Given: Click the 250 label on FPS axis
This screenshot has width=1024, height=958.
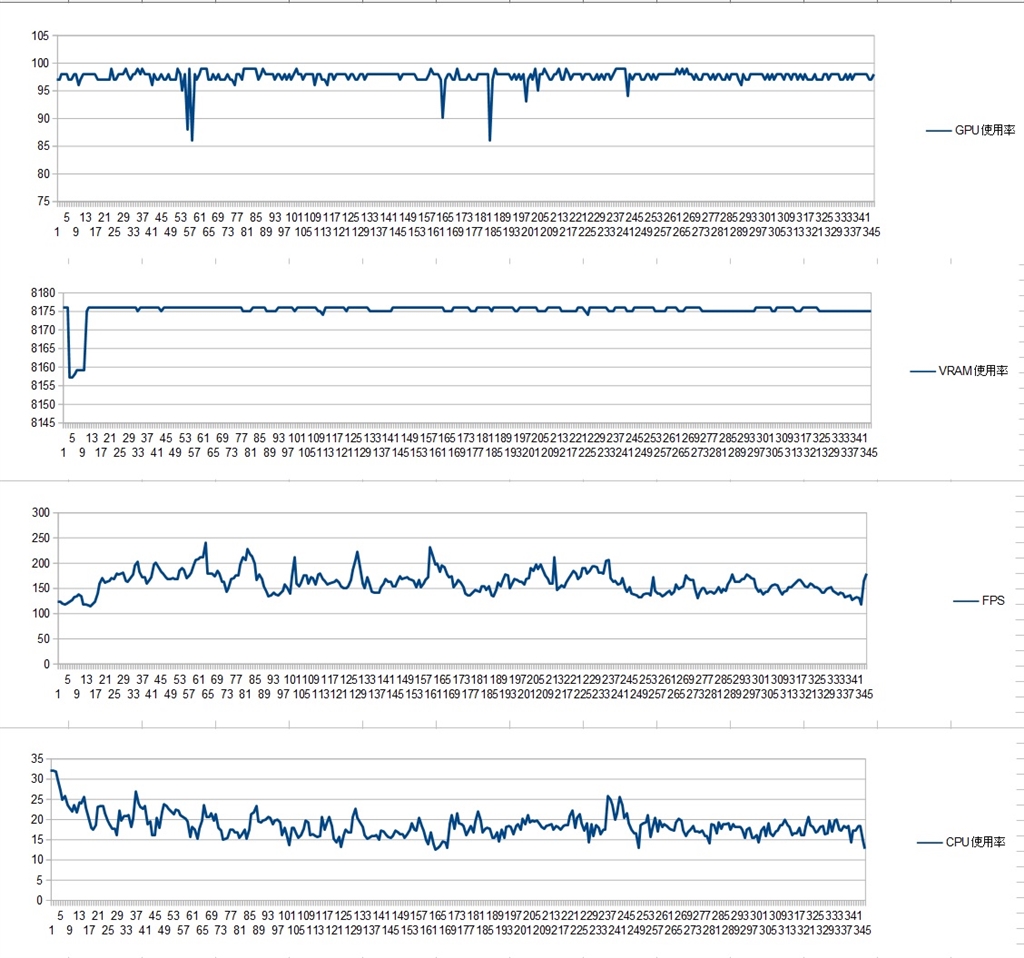Looking at the screenshot, I should [41, 538].
